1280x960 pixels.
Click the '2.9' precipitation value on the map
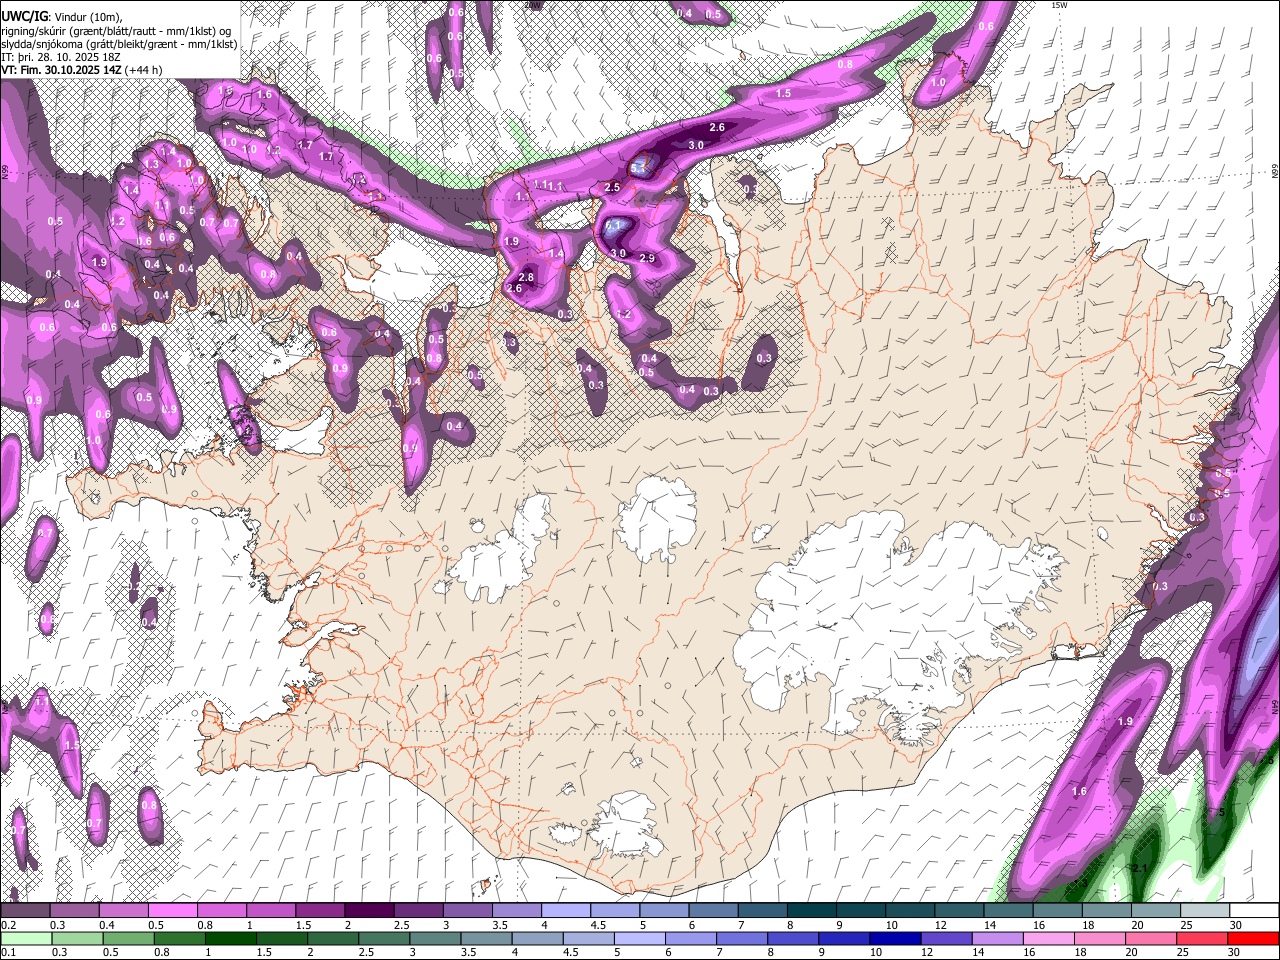pos(647,258)
